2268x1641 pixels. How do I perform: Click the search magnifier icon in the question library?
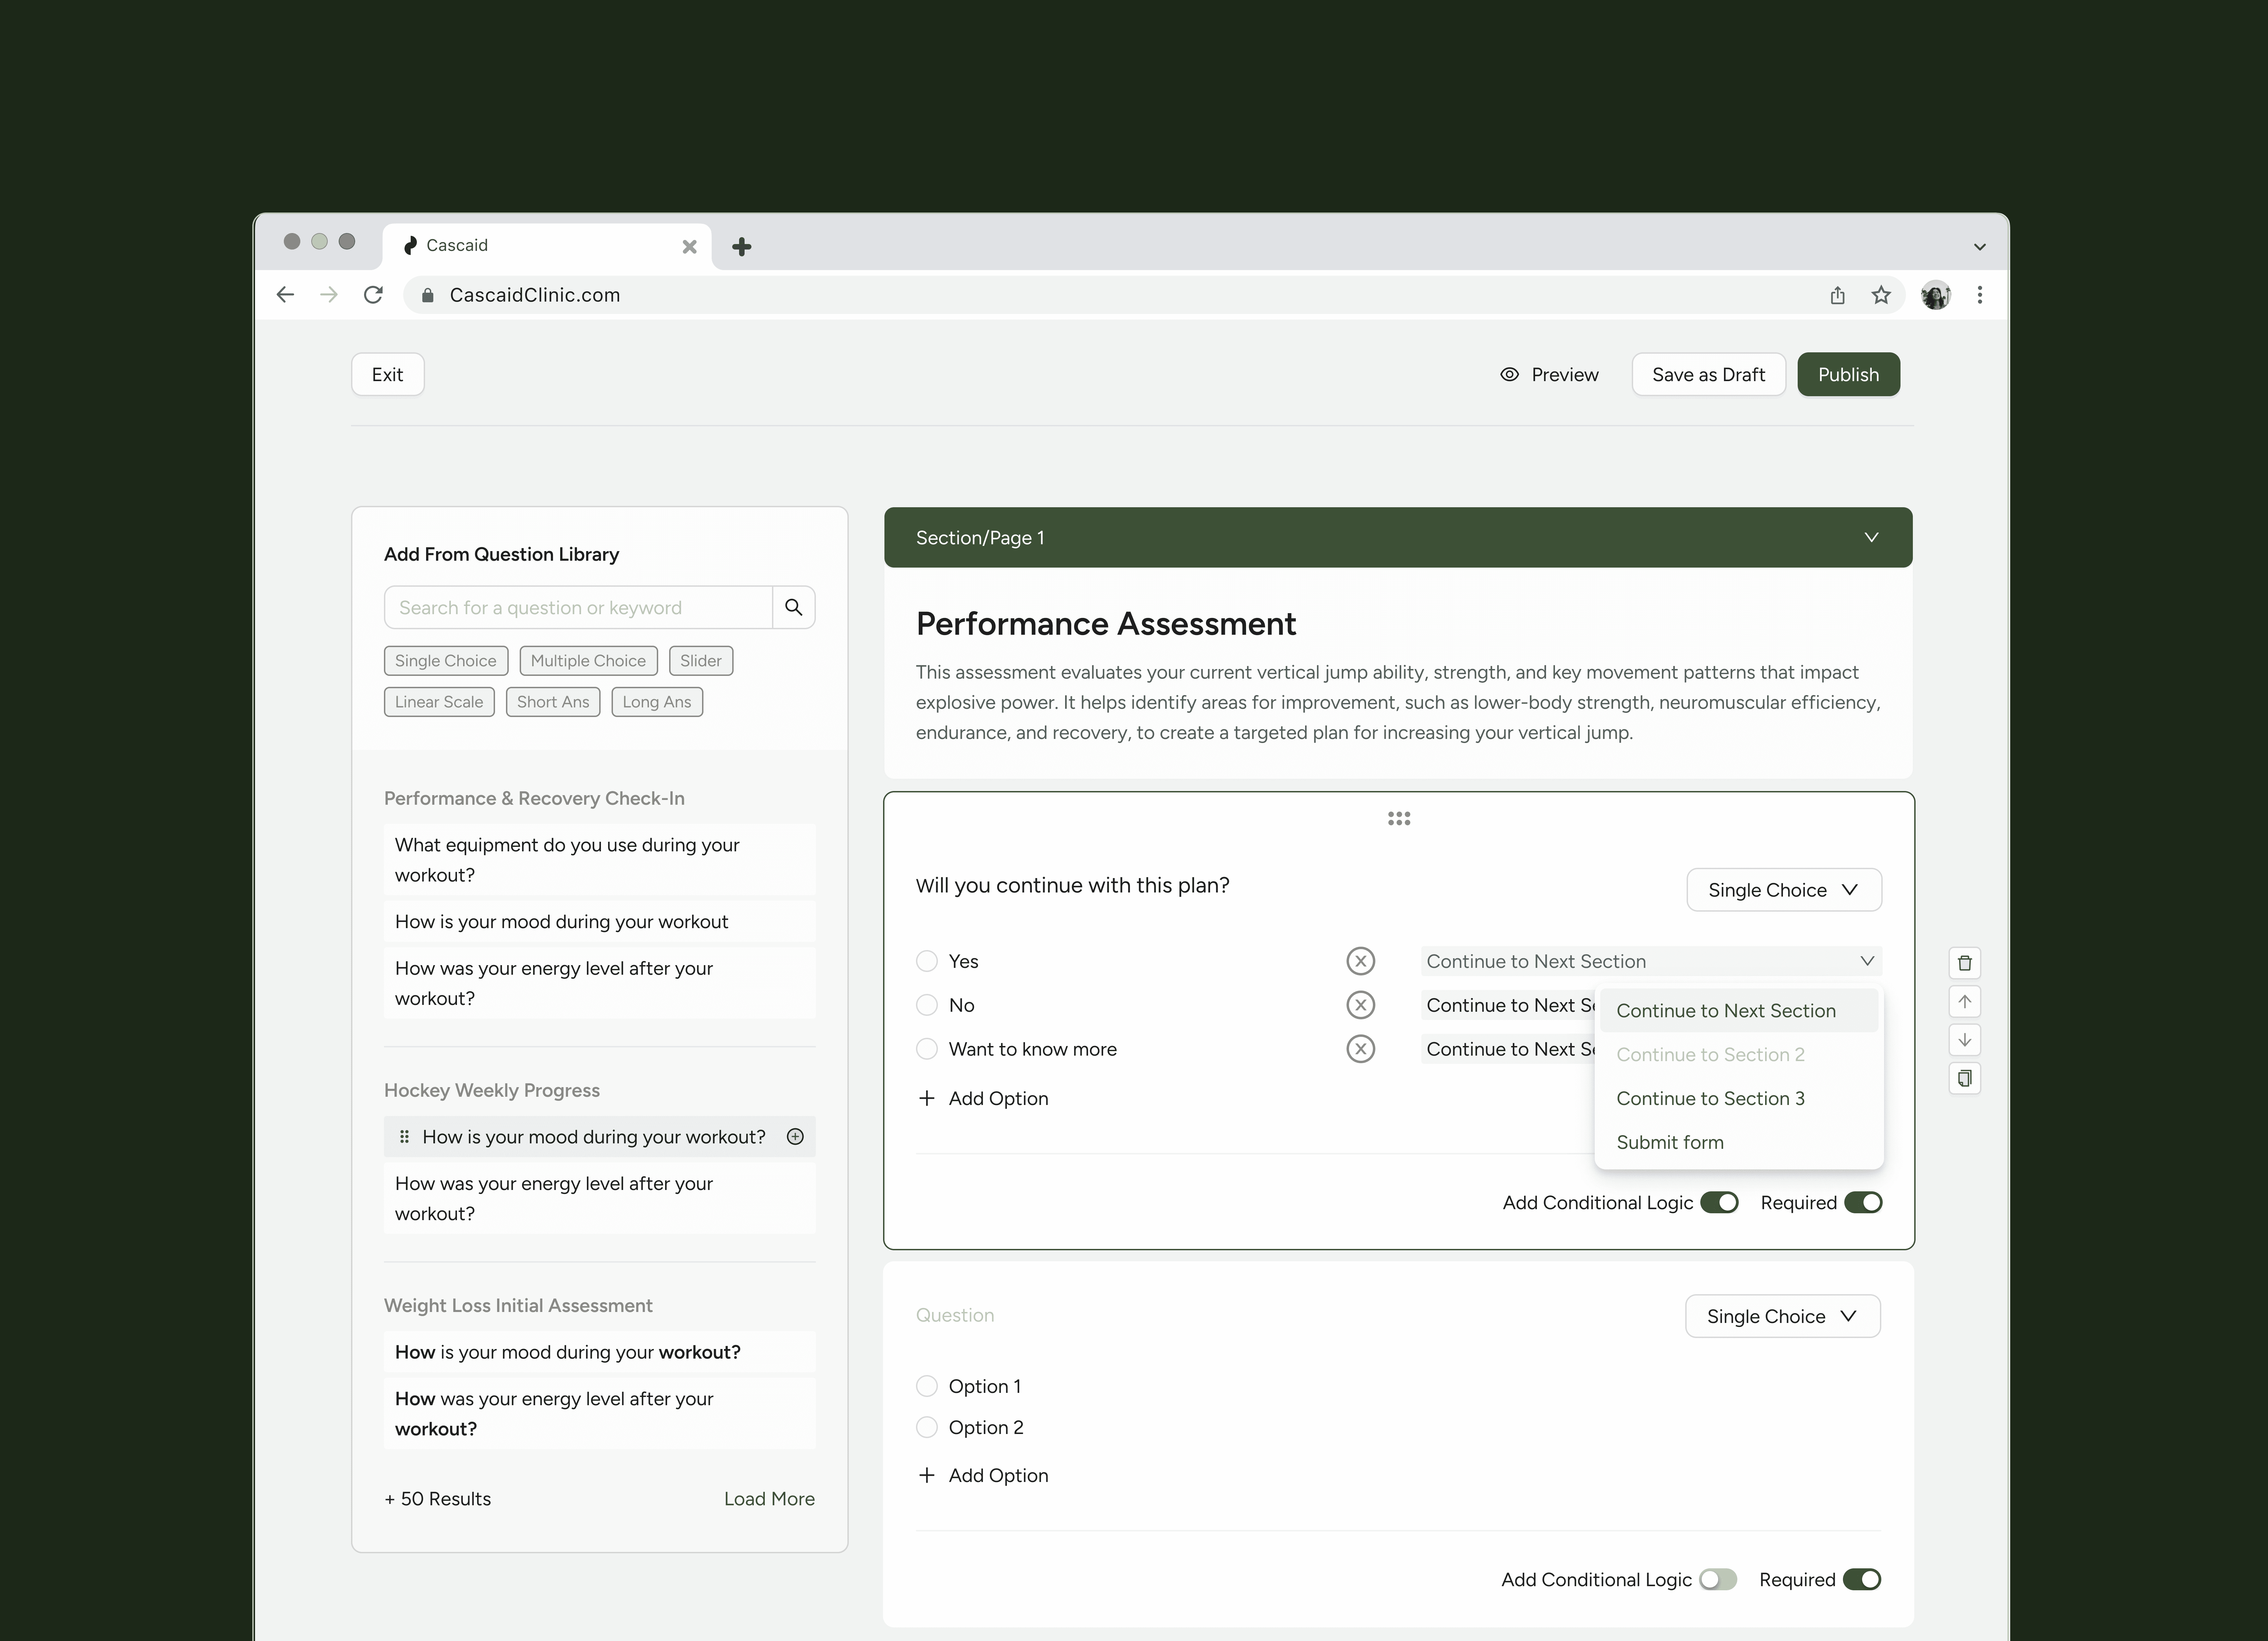tap(793, 607)
